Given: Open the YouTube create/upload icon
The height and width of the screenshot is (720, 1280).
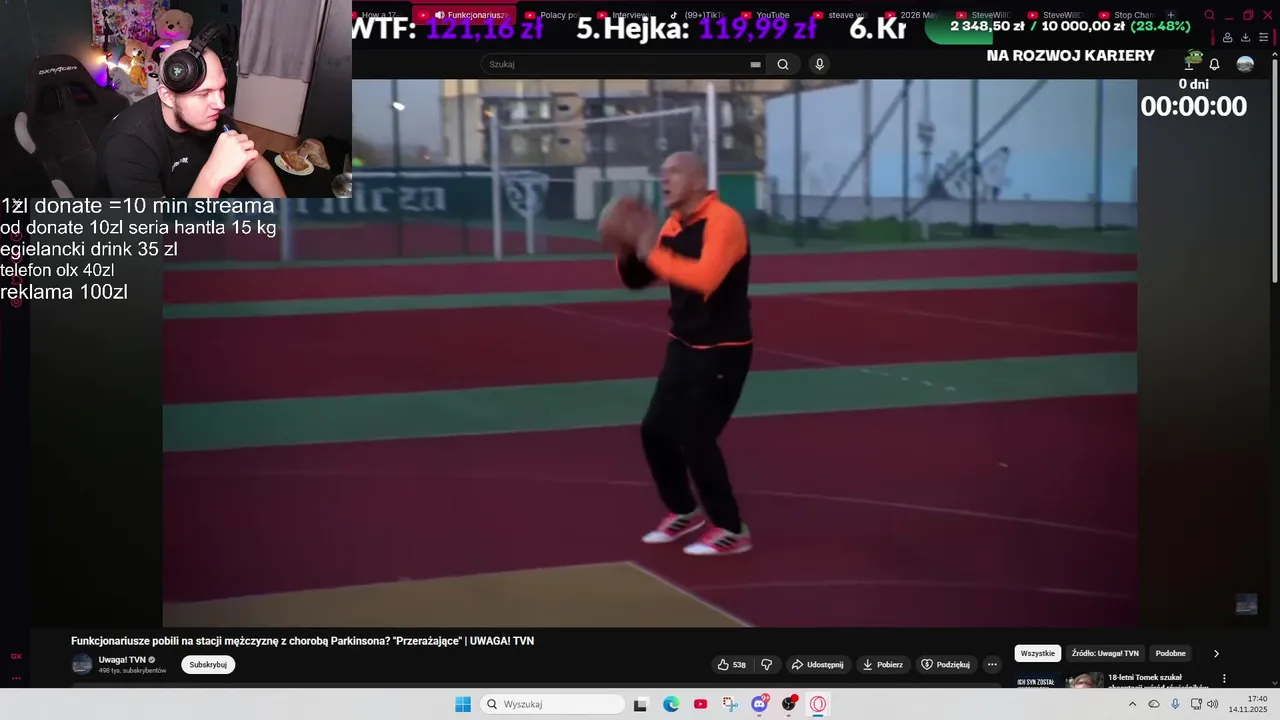Looking at the screenshot, I should point(1189,64).
